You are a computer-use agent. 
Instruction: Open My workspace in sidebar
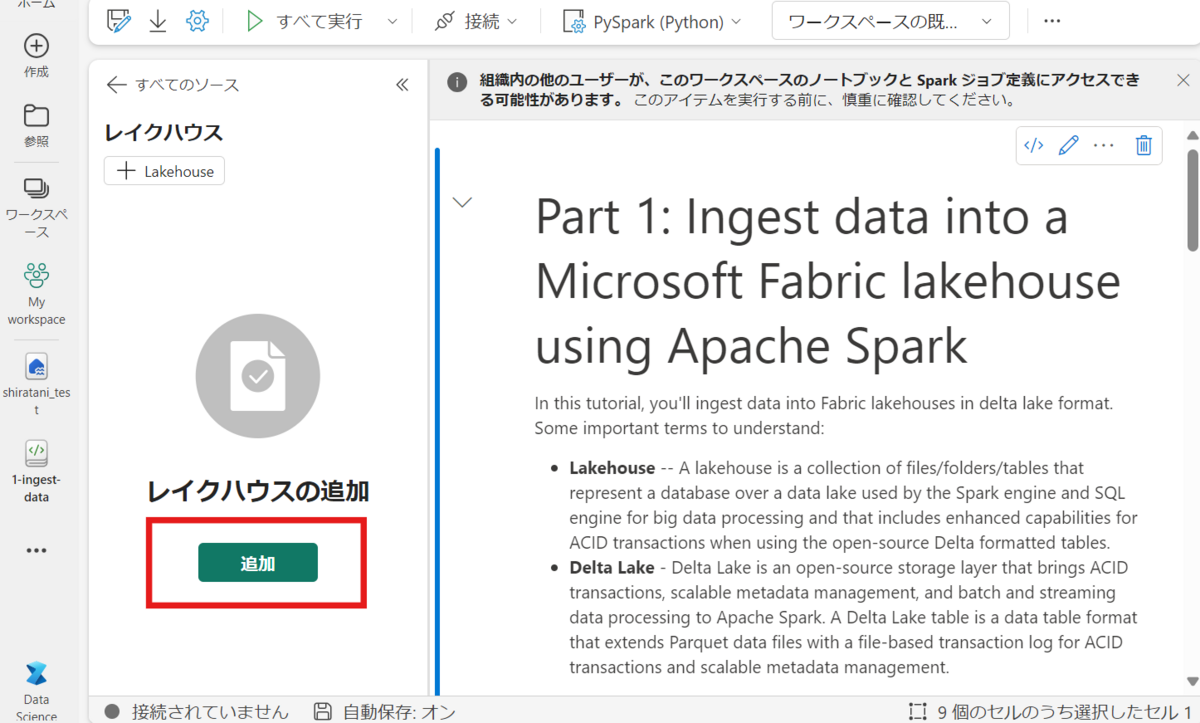point(36,293)
